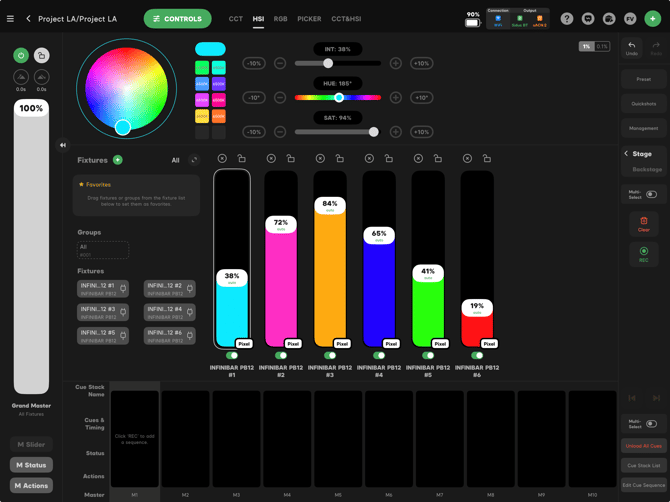Click the -10° hue button
The width and height of the screenshot is (670, 502).
254,98
